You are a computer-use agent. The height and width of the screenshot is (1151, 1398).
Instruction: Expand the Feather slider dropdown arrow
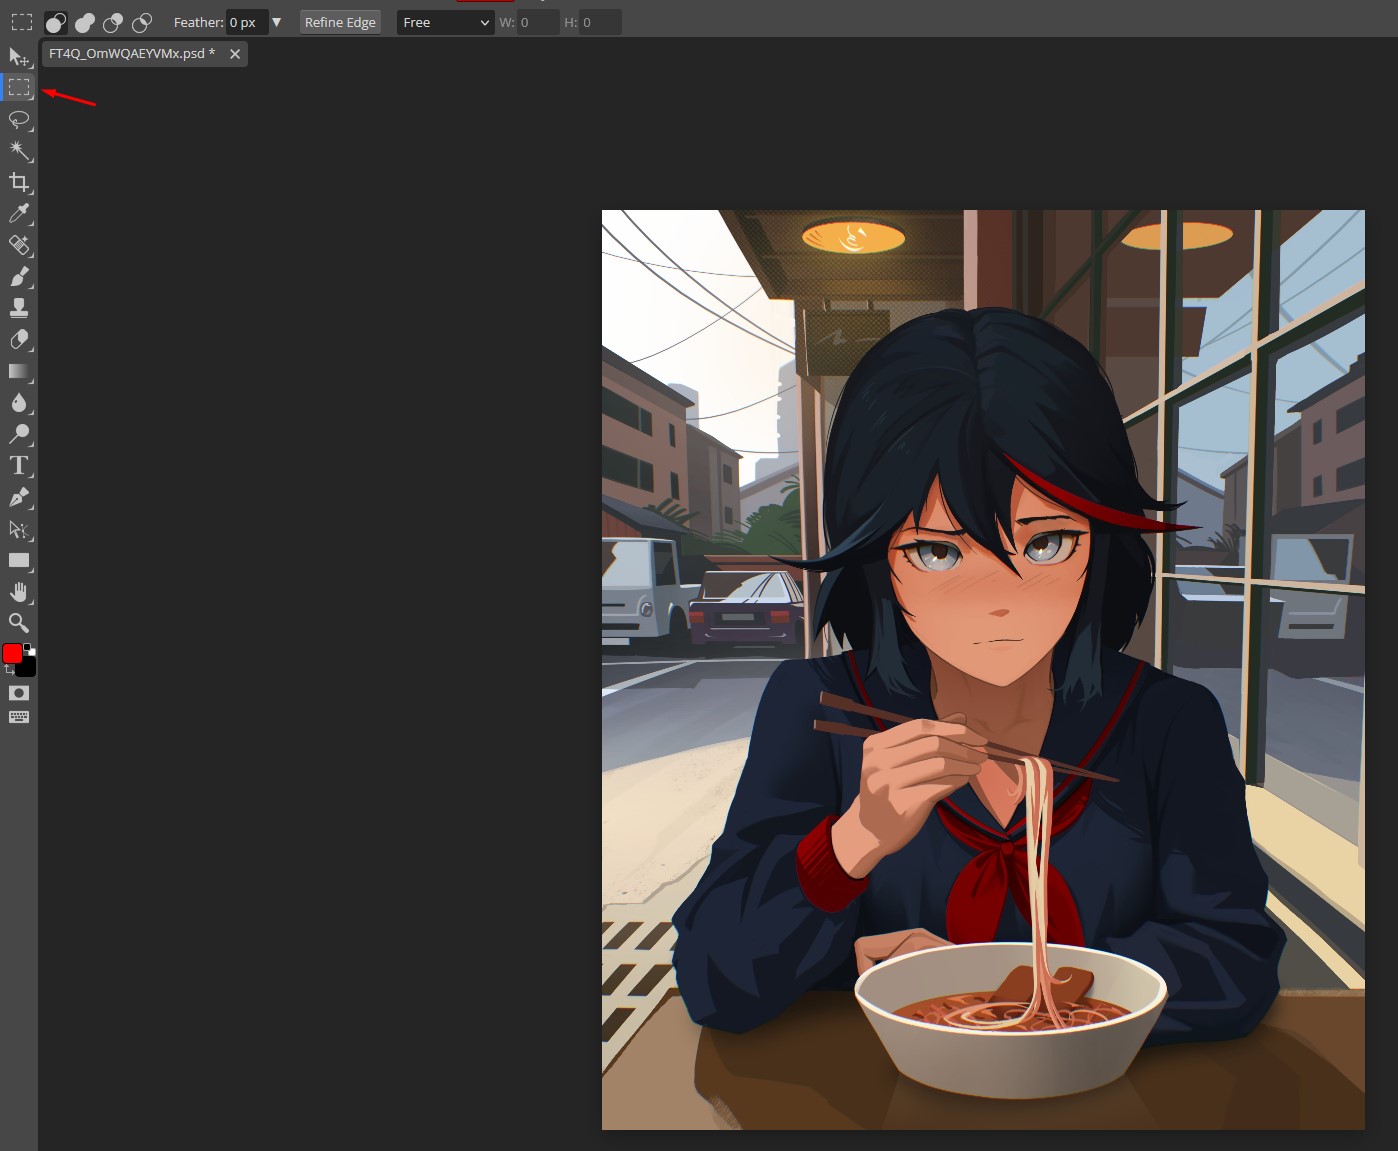click(x=277, y=22)
